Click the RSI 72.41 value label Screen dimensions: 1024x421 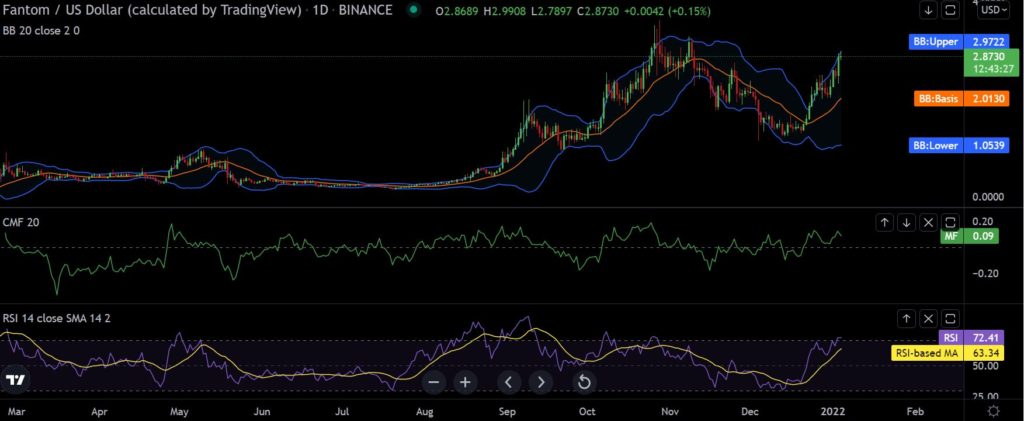coord(969,337)
